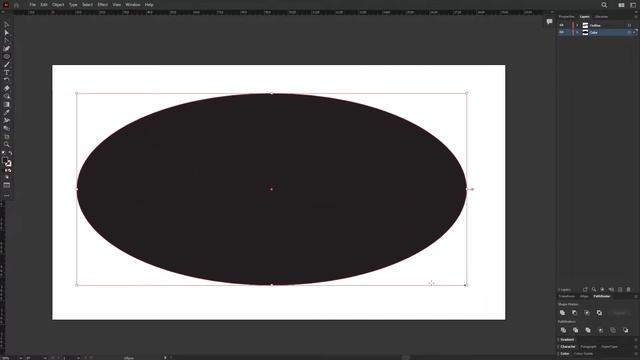Open the workspace switcher
This screenshot has width=640, height=360.
click(x=634, y=5)
